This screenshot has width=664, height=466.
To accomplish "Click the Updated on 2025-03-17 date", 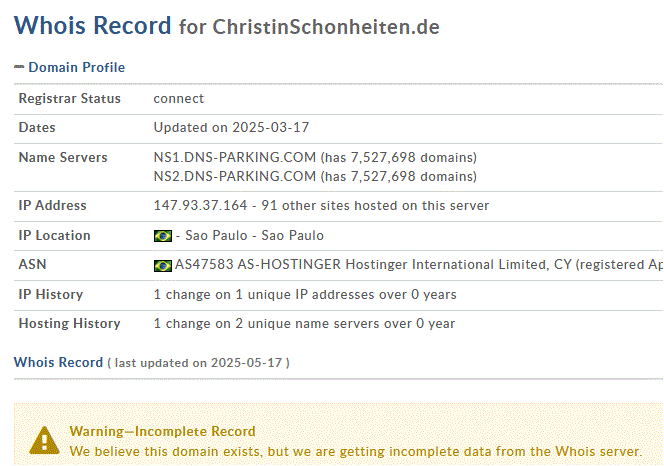I will point(231,128).
